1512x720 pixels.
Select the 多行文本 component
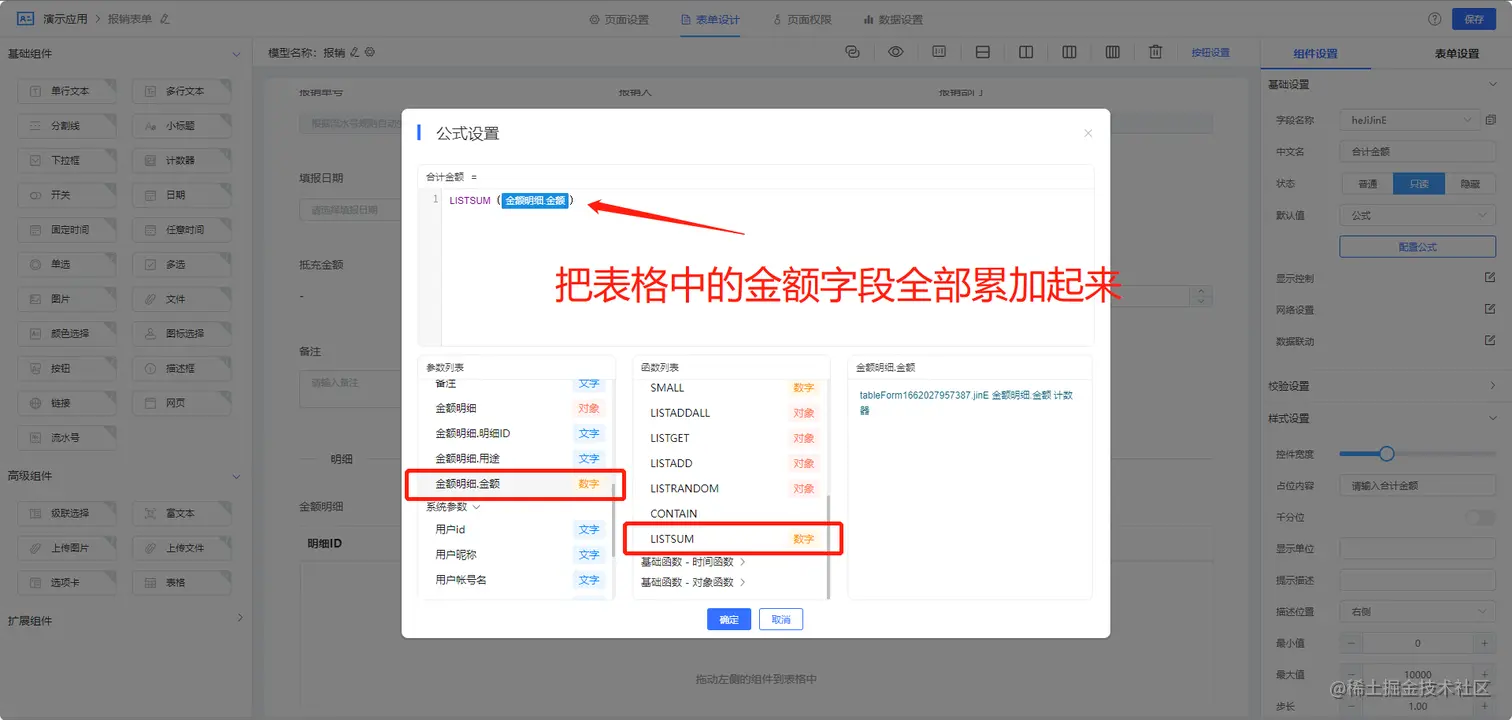(x=181, y=91)
